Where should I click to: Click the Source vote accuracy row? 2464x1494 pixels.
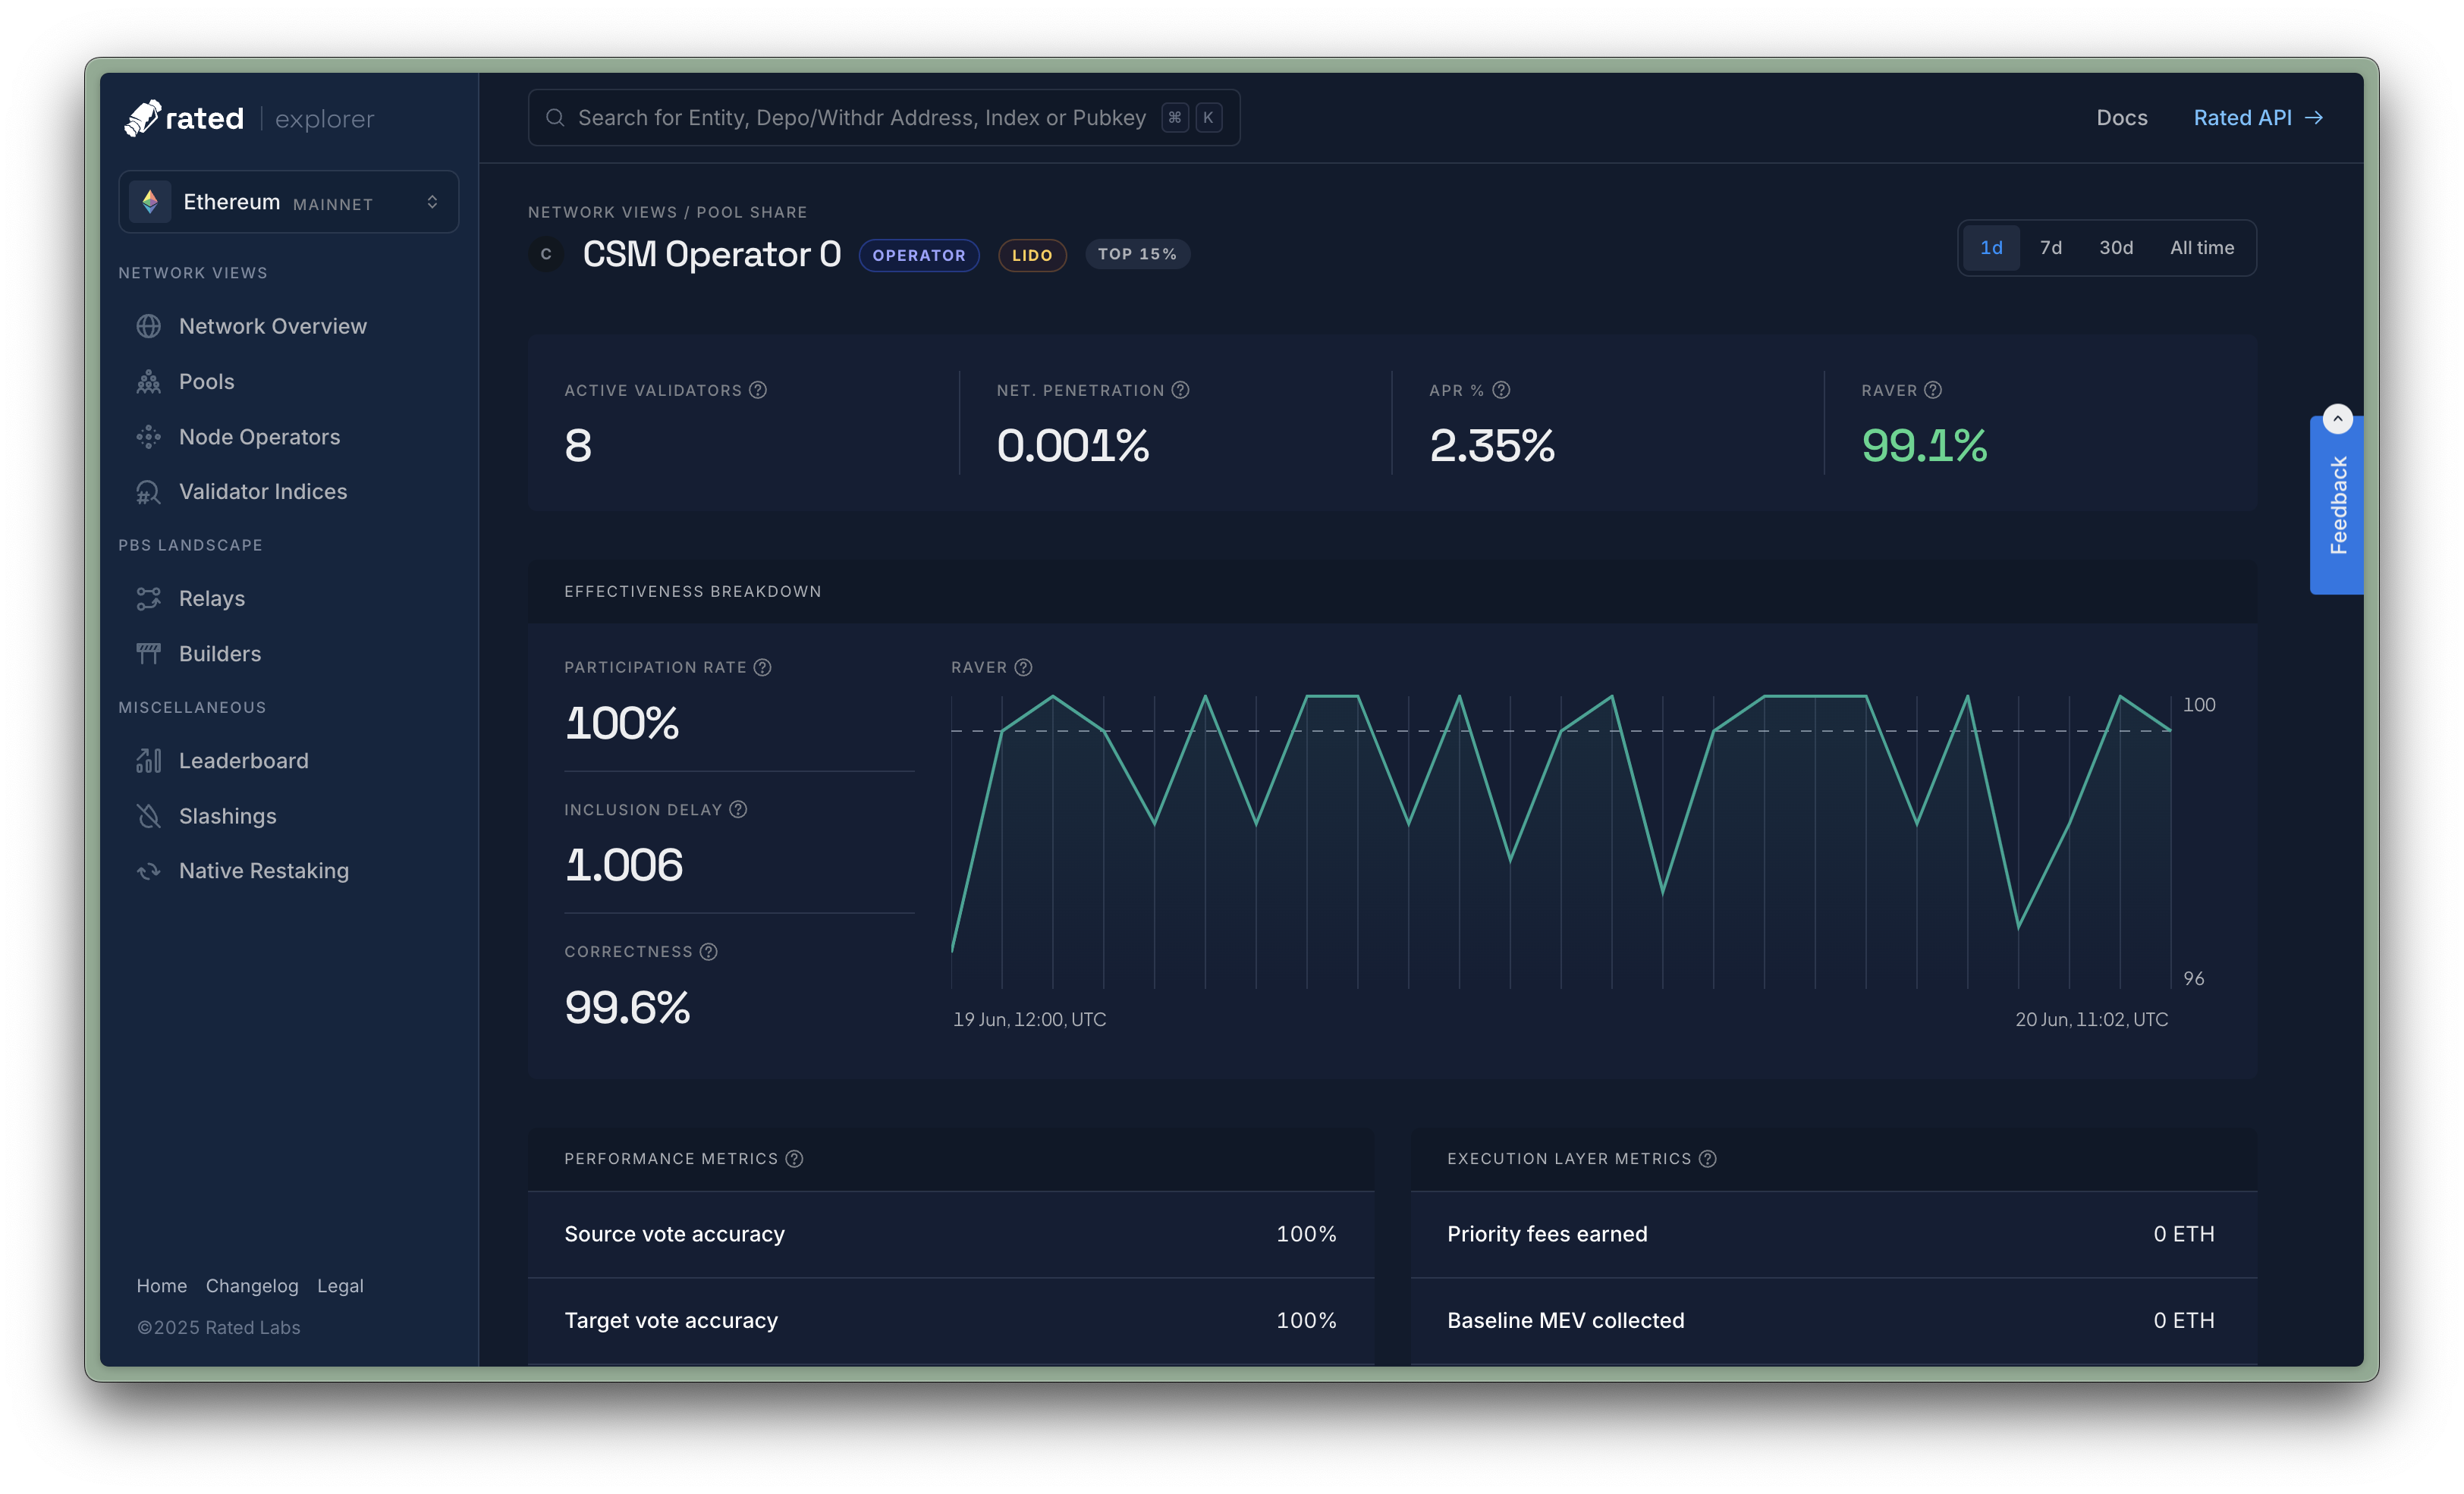951,1234
